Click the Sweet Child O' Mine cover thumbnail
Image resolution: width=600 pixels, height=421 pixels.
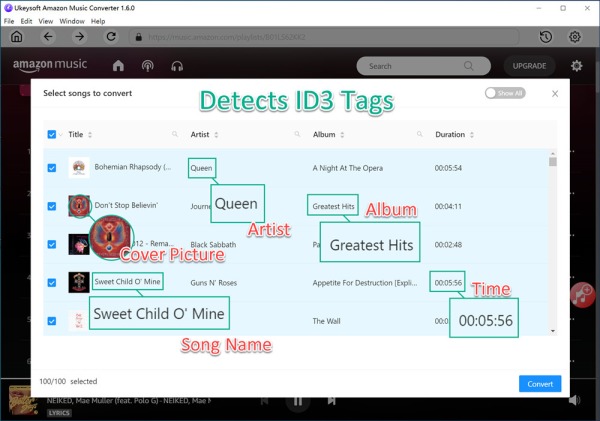click(79, 282)
